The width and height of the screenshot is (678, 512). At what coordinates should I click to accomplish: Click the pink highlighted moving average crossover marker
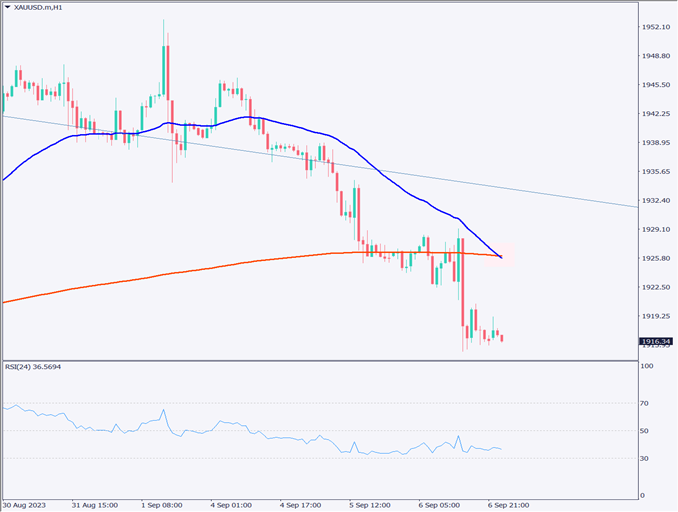click(x=500, y=257)
